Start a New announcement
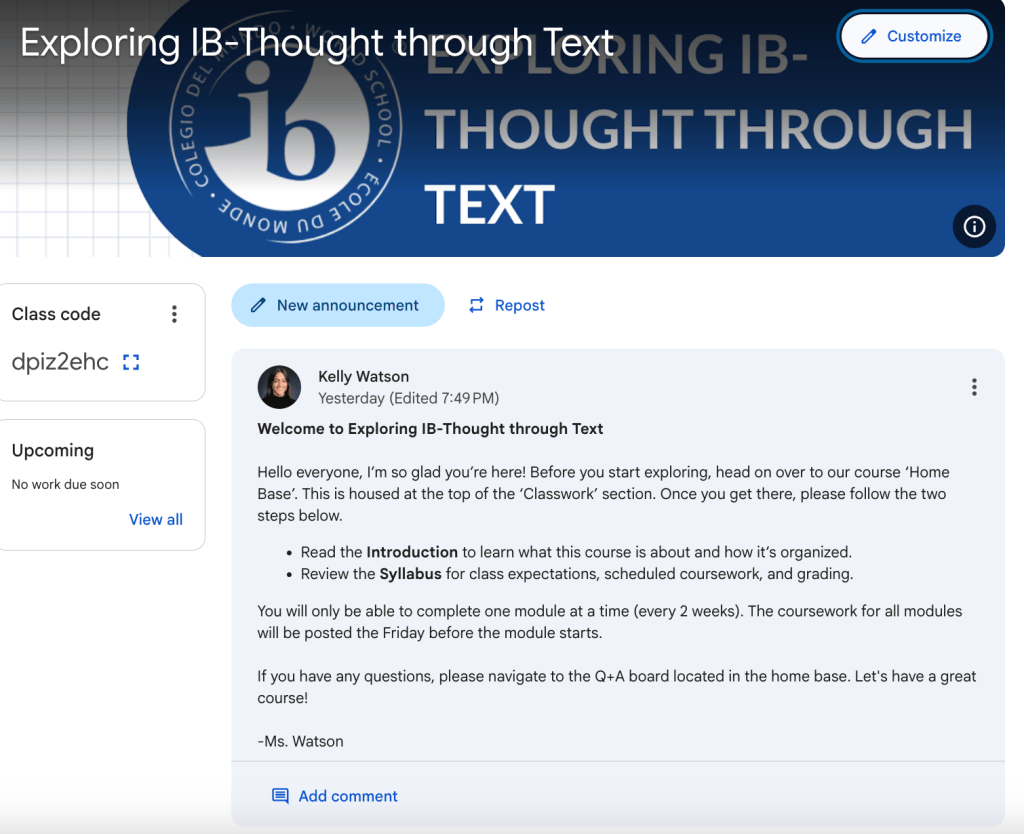The width and height of the screenshot is (1024, 834). [338, 305]
